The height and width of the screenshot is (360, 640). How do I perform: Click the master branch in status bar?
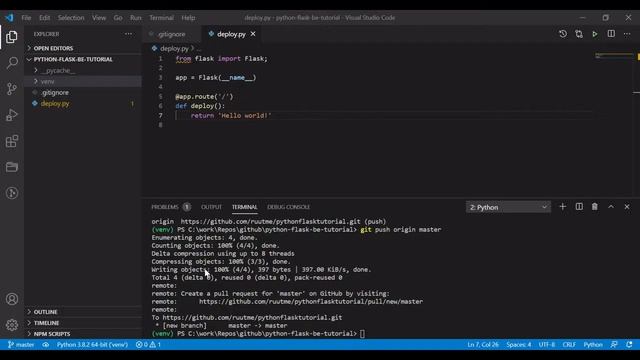coord(21,344)
